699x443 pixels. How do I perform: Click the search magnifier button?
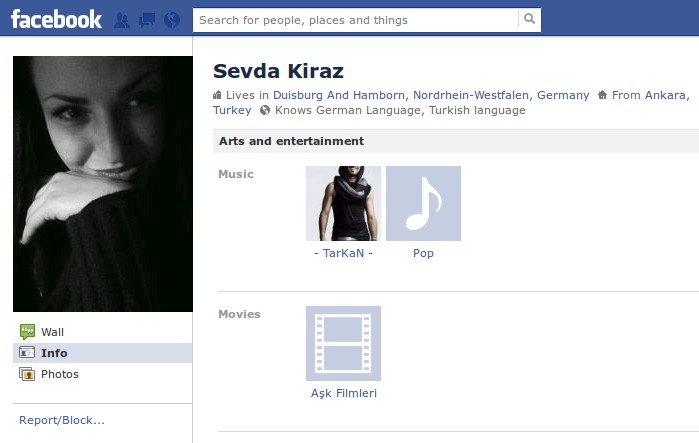529,19
